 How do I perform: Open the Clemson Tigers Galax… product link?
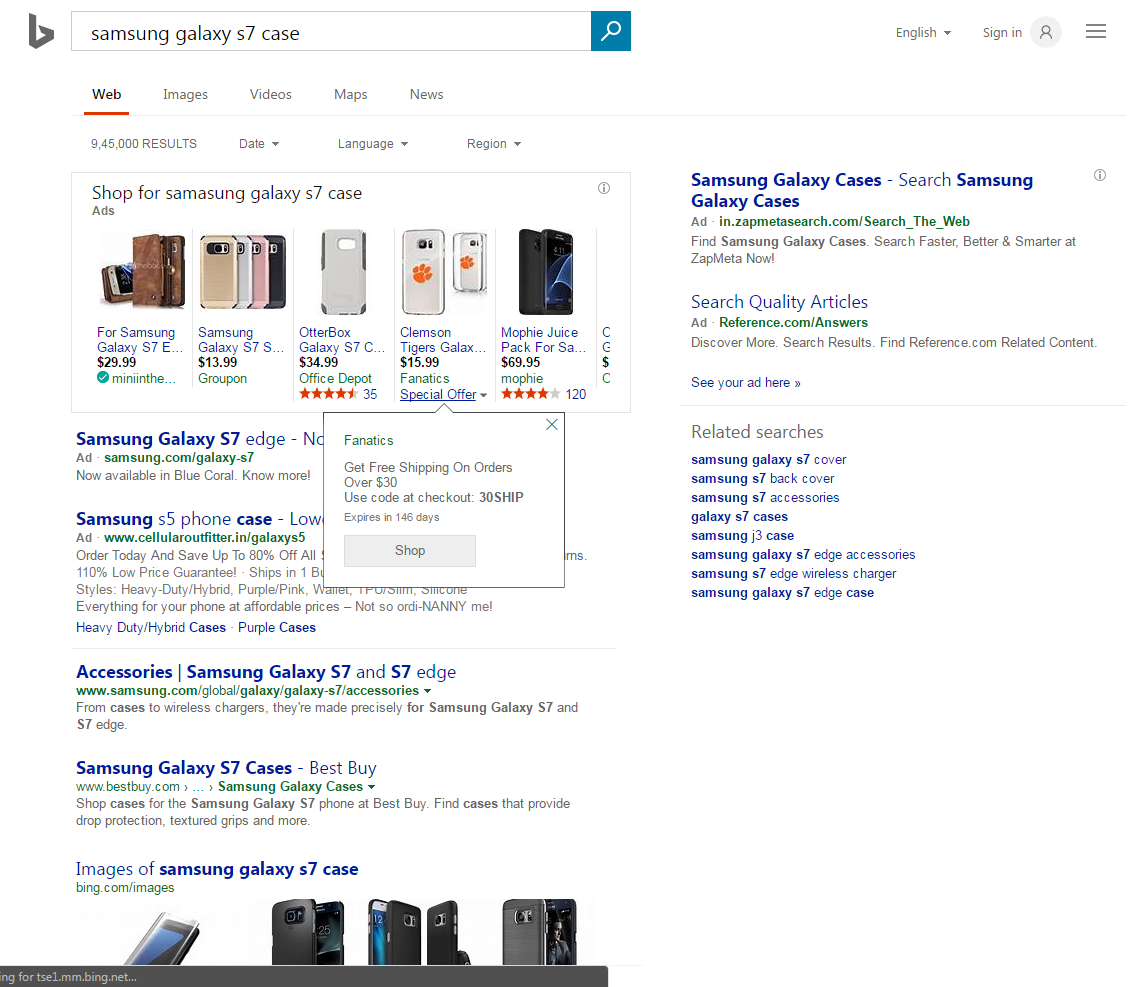pyautogui.click(x=443, y=340)
